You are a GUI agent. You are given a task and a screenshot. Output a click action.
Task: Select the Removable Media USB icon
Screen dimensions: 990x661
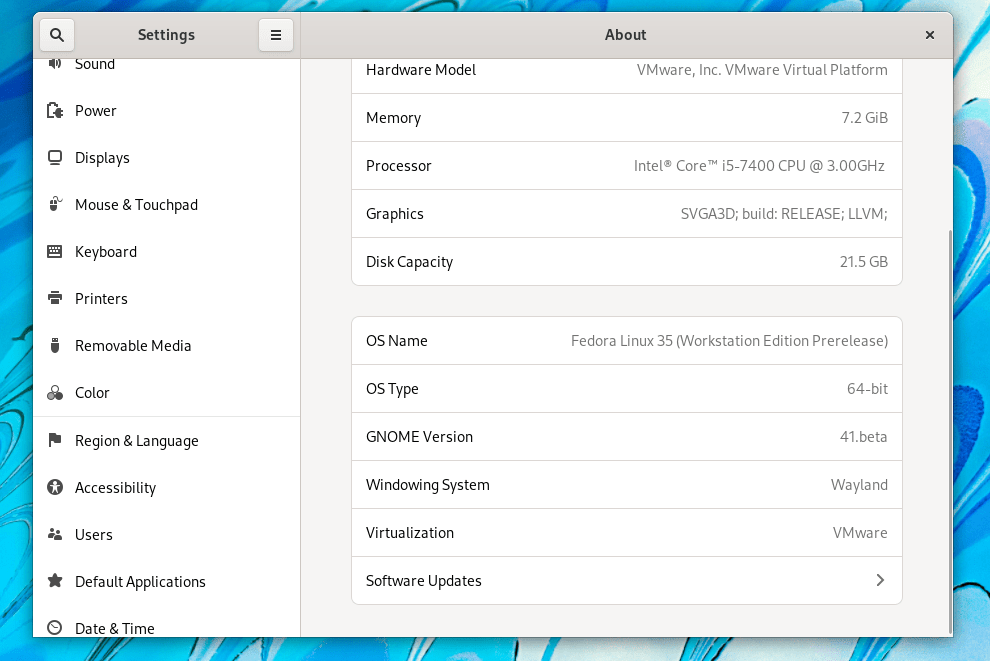tap(55, 346)
